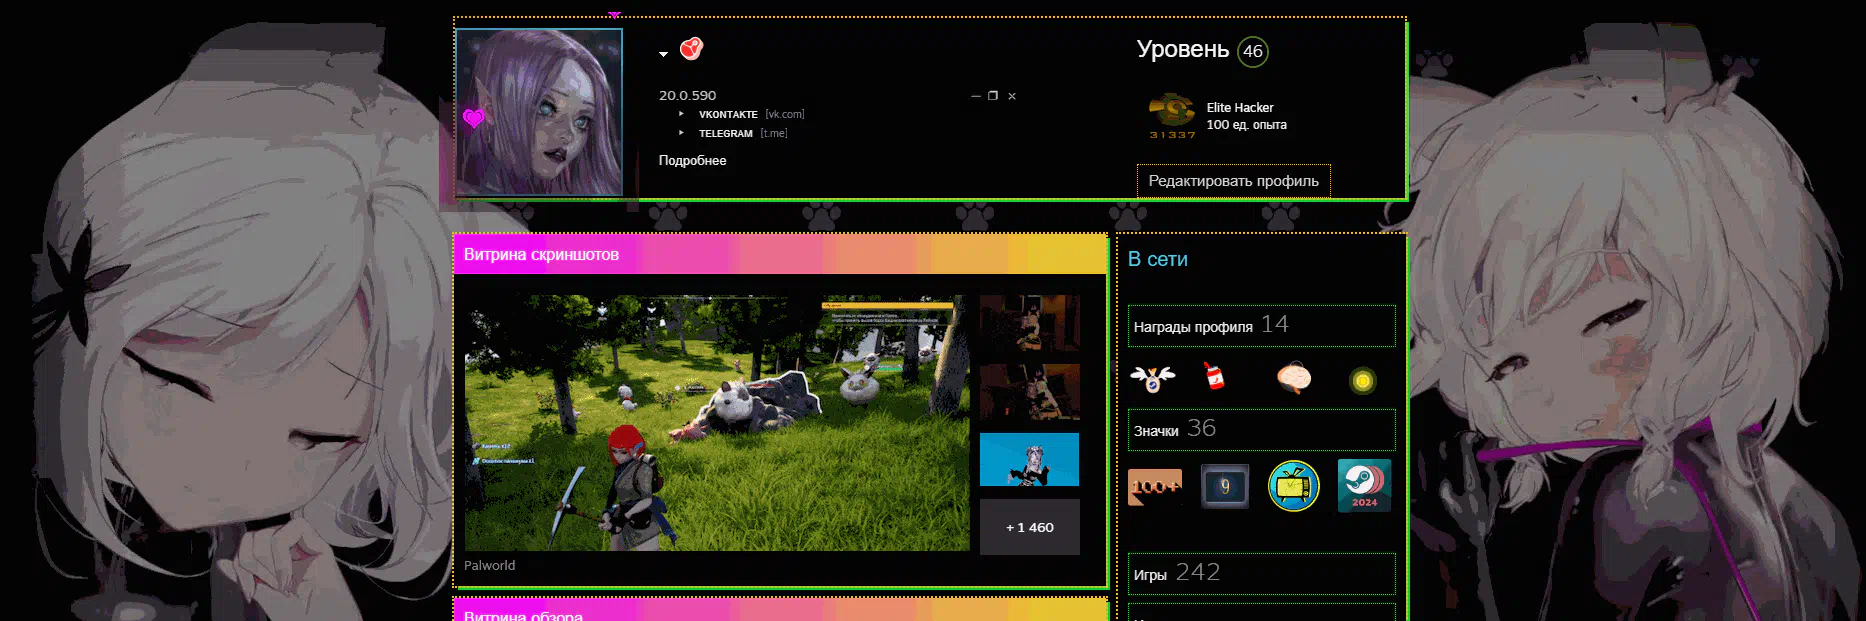Click the + 1 460 more screenshots tile

pyautogui.click(x=1030, y=527)
